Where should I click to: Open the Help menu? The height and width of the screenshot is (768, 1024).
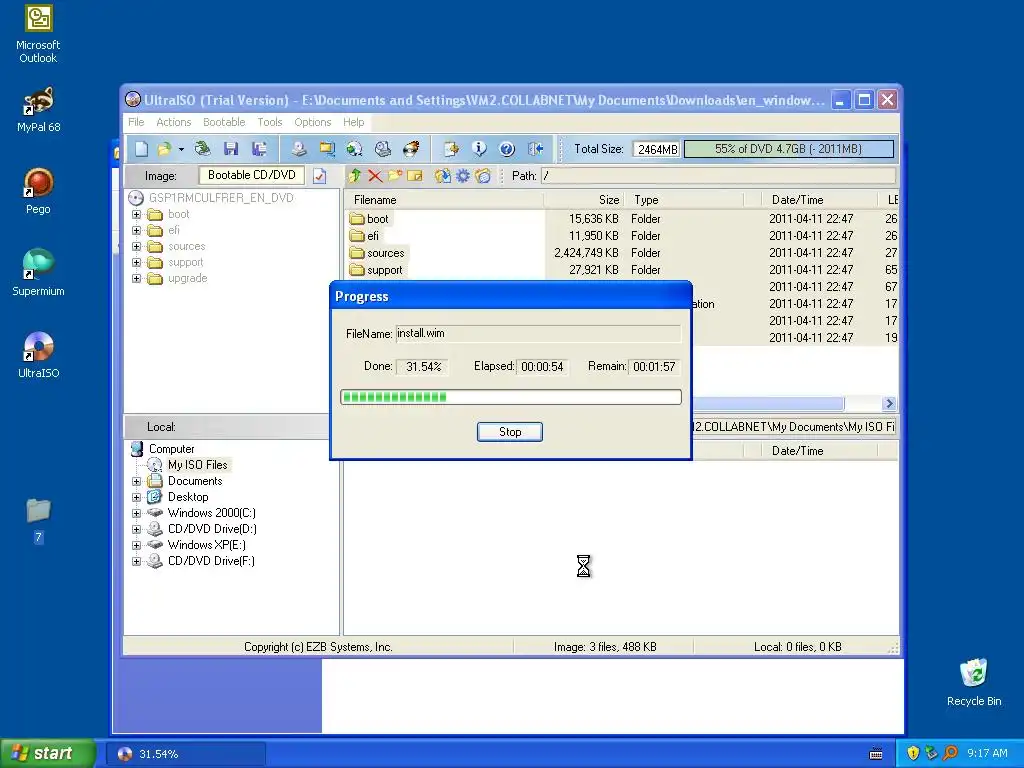tap(354, 122)
